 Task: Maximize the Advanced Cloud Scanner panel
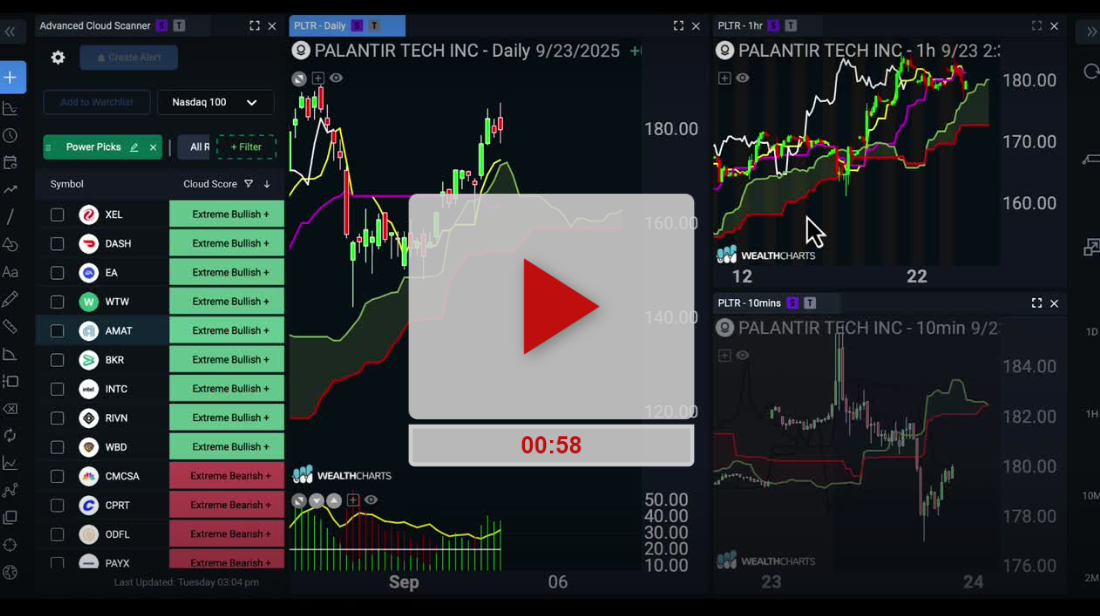tap(254, 26)
